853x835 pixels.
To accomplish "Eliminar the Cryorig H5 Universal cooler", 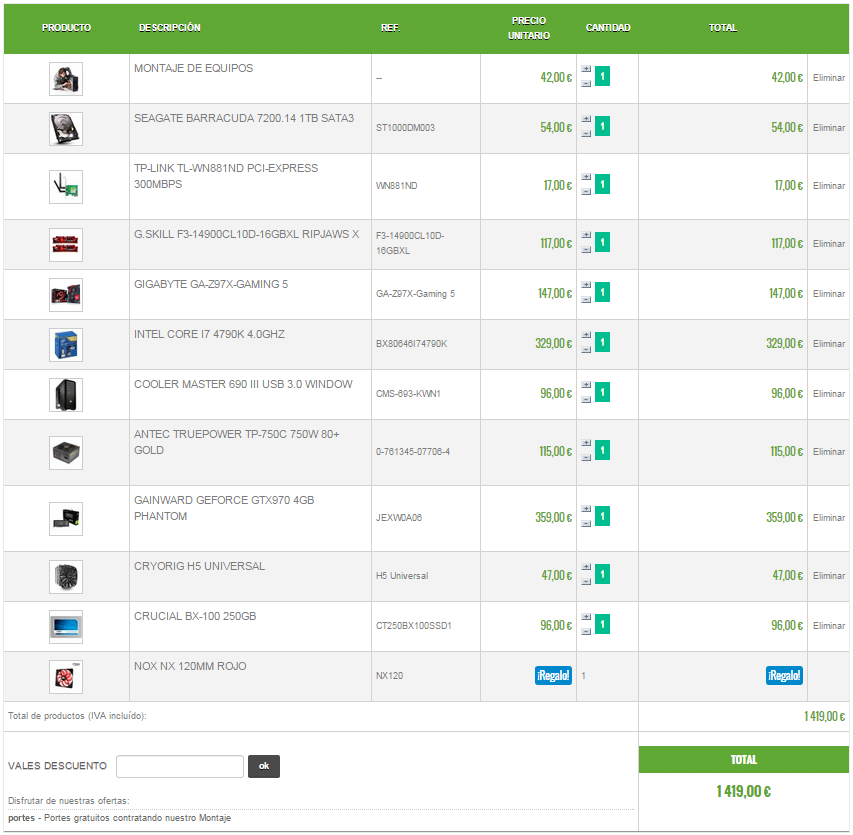I will (829, 576).
